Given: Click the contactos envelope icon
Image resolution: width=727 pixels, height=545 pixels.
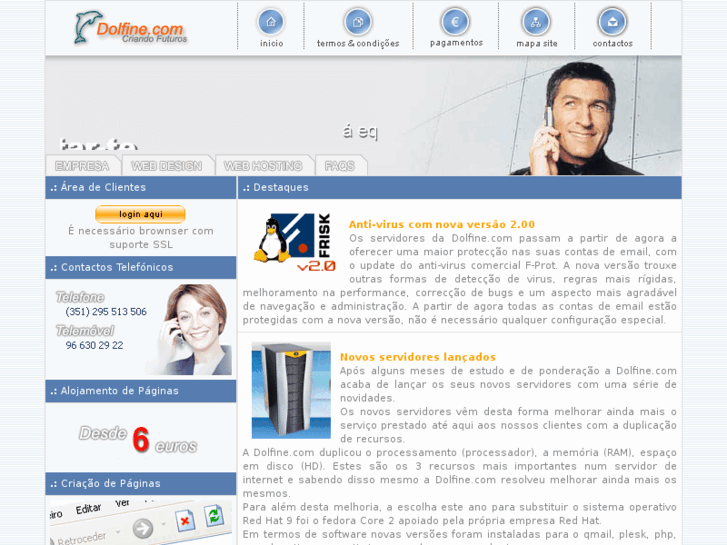Looking at the screenshot, I should point(612,22).
